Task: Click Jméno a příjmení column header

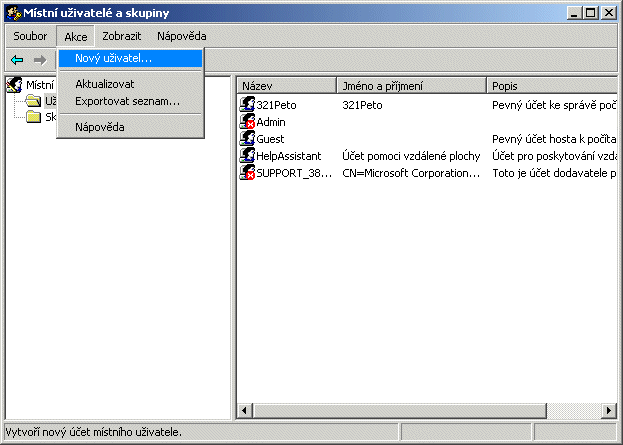Action: [410, 86]
